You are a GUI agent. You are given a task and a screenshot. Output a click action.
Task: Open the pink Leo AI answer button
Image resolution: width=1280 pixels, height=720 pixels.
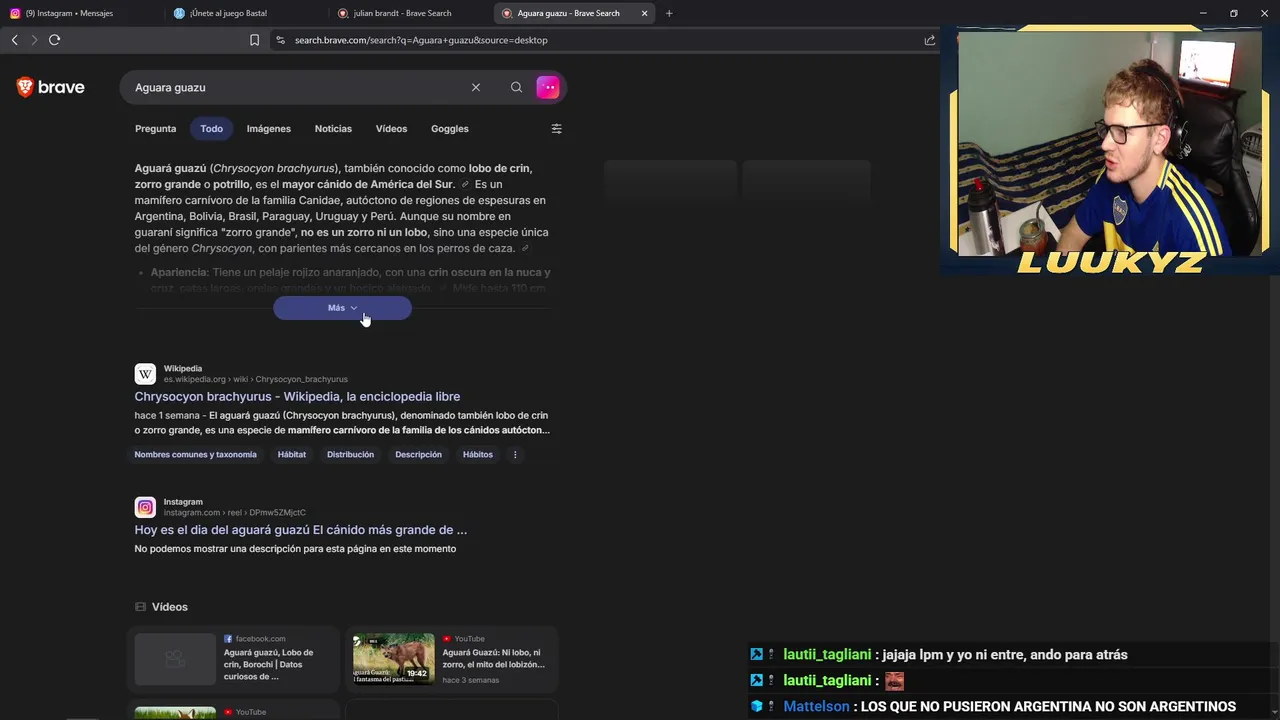pyautogui.click(x=548, y=87)
